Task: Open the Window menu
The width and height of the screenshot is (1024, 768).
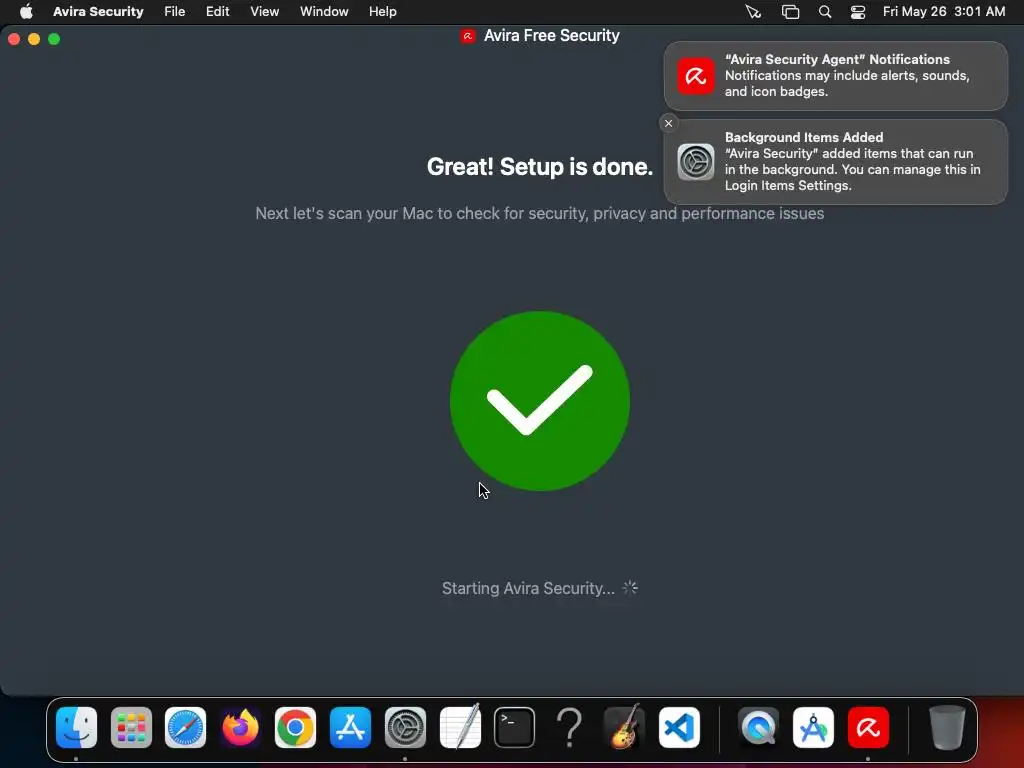Action: pos(324,12)
